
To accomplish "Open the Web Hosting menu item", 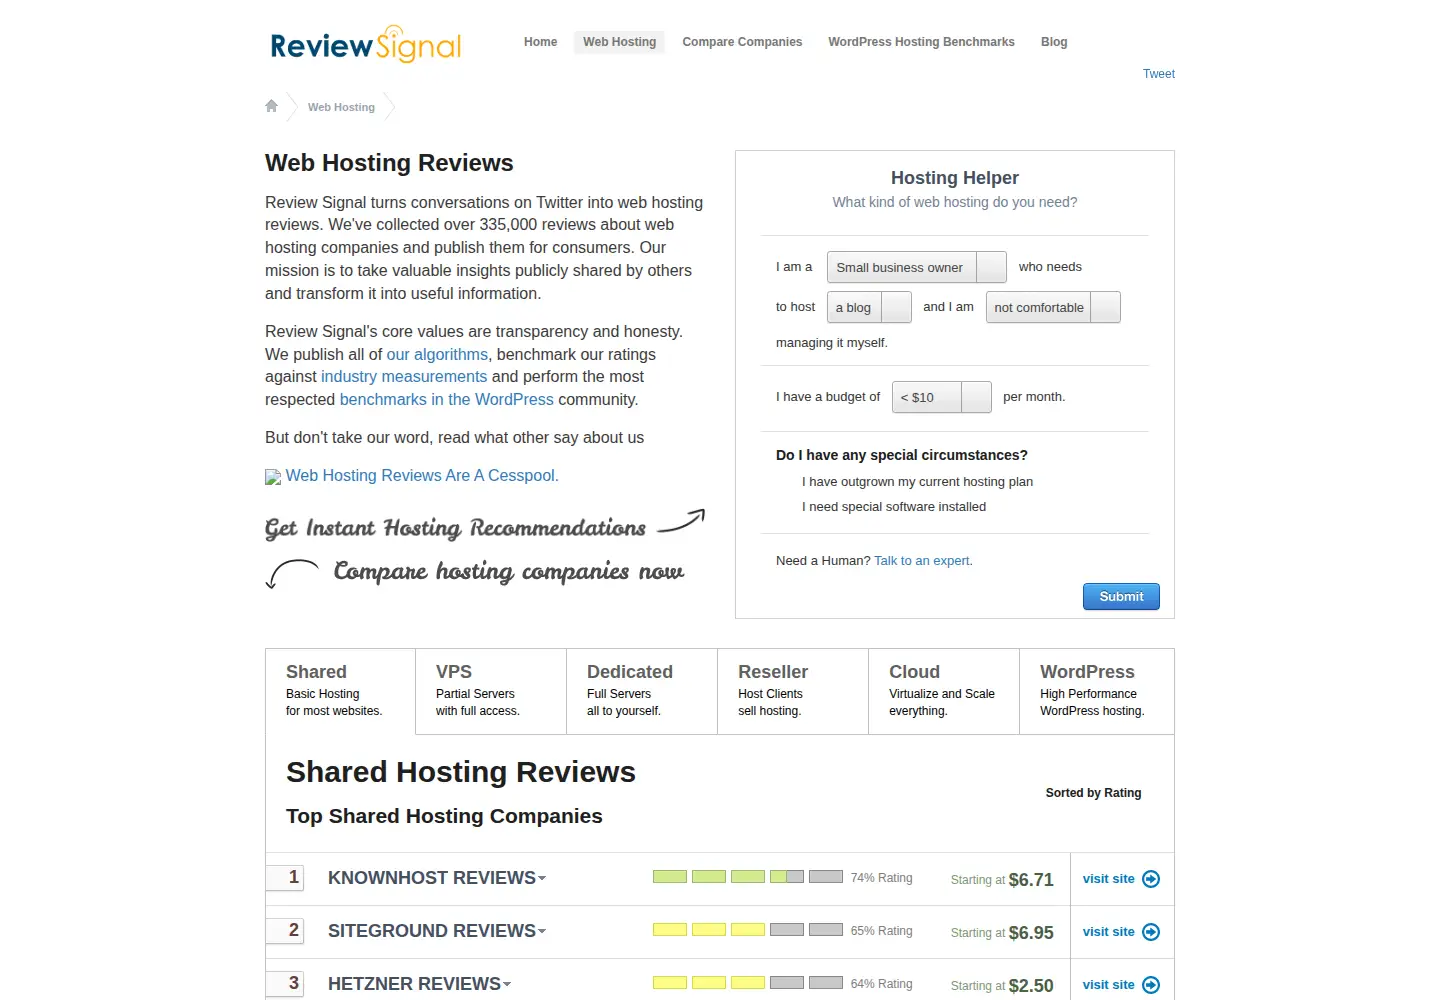I will (x=620, y=42).
